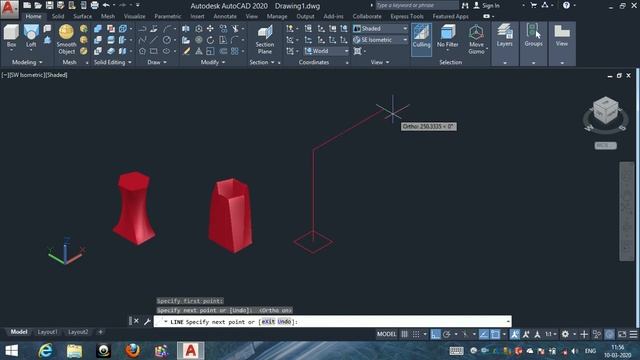The height and width of the screenshot is (360, 640).
Task: Click the Plot printer icon
Action: tap(94, 5)
